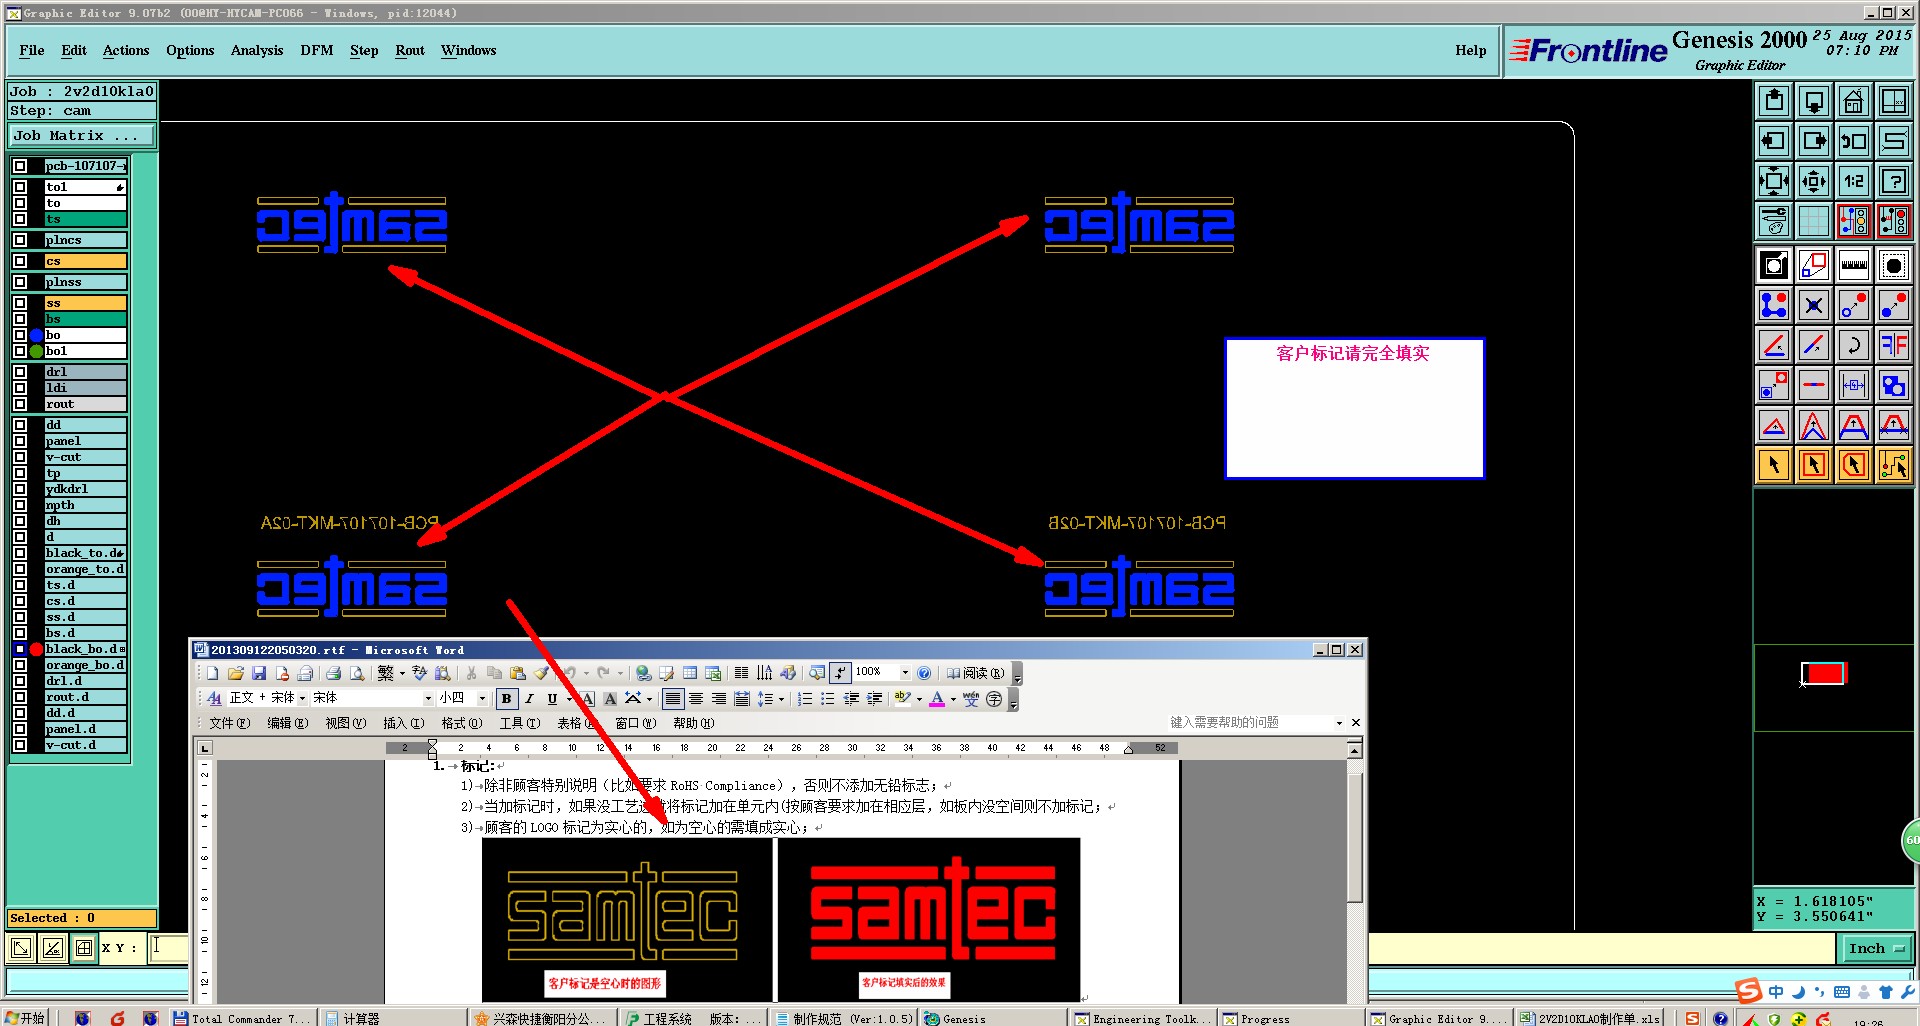Open the wrench and palette settings icon

1774,221
